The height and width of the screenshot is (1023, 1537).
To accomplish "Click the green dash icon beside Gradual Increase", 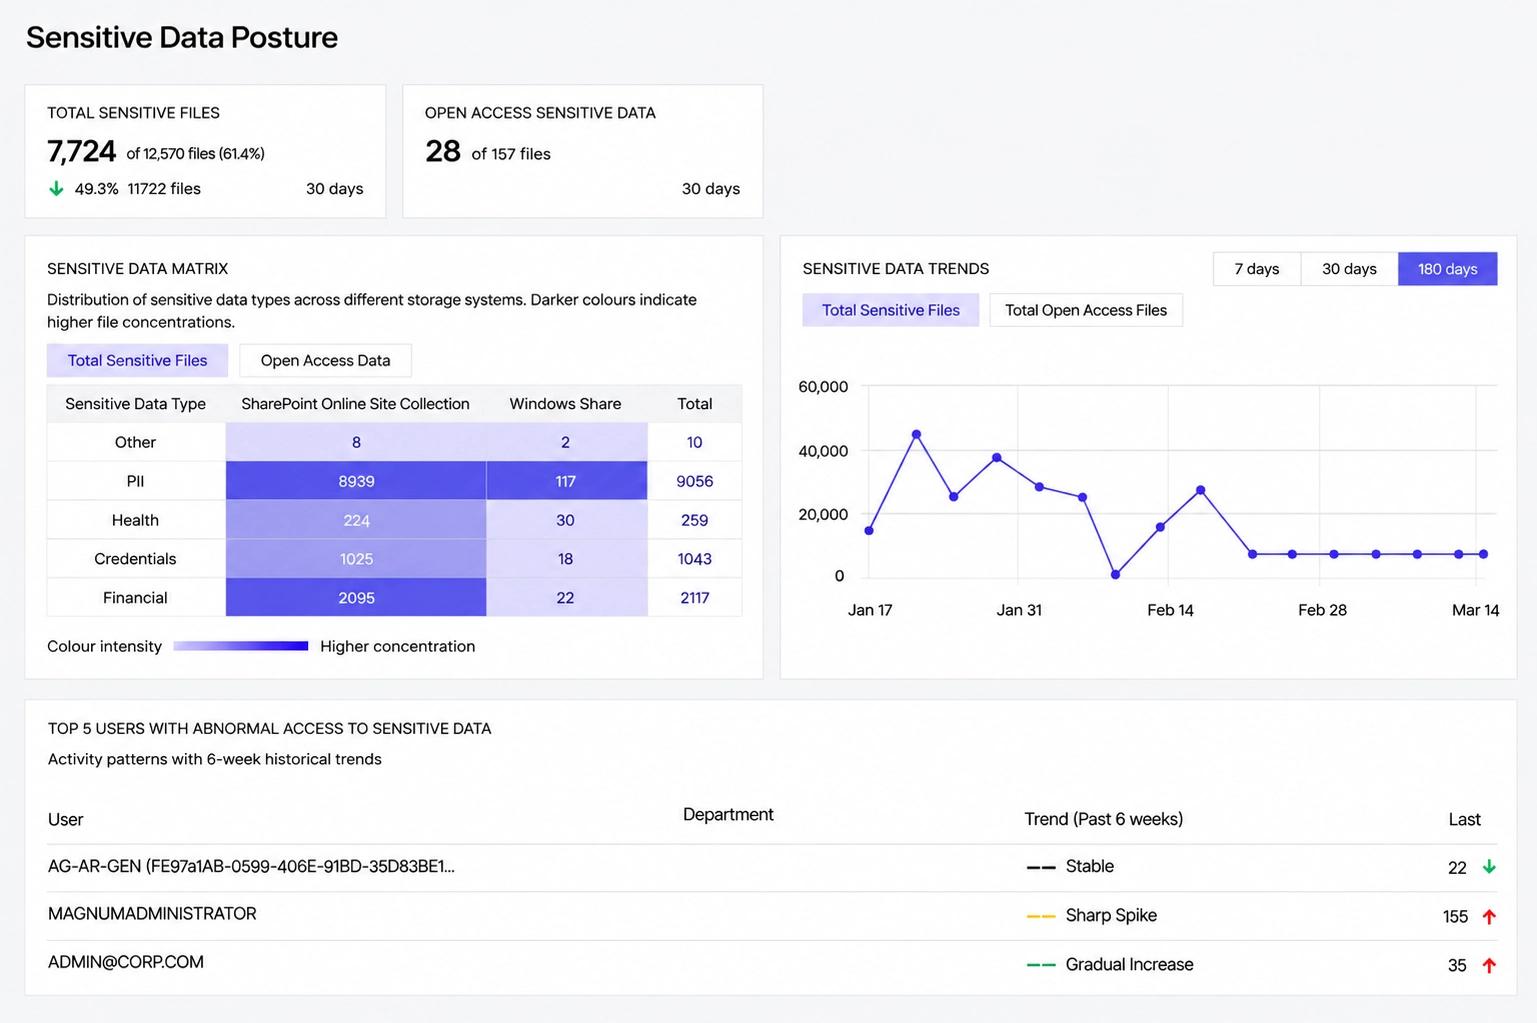I will [1041, 965].
